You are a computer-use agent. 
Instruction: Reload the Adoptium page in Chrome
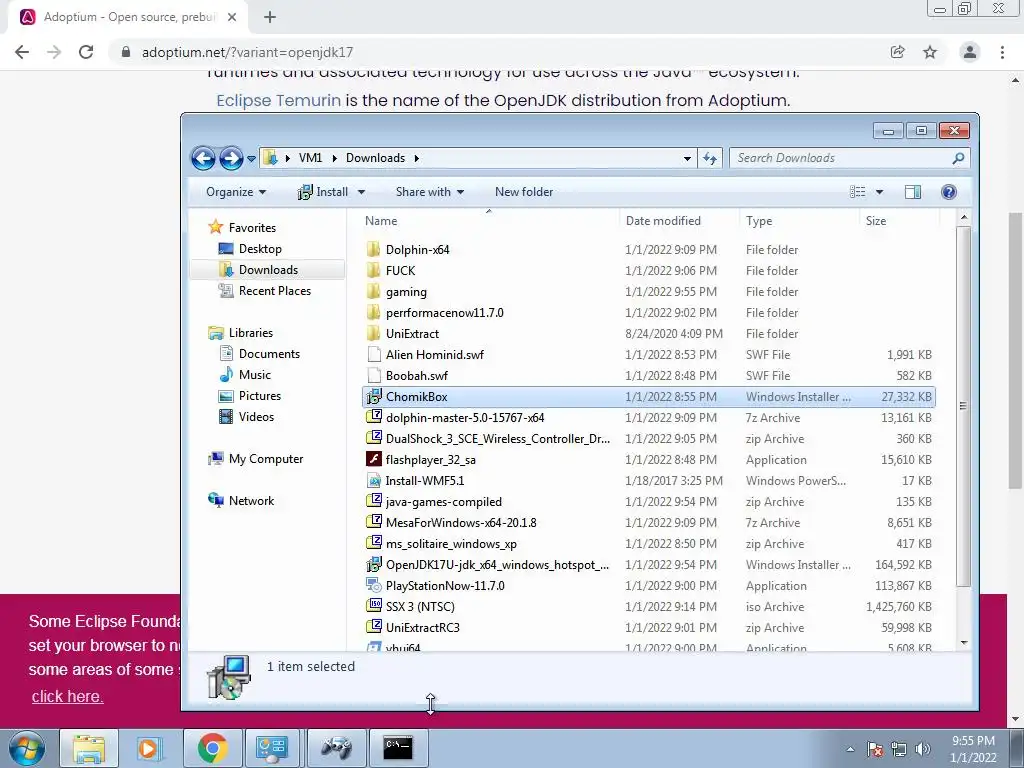(x=86, y=52)
